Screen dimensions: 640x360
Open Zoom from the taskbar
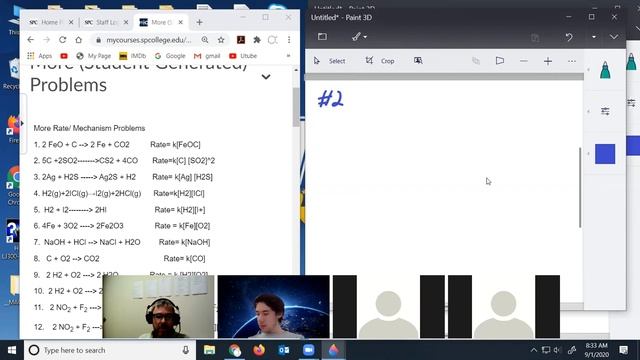[309, 350]
